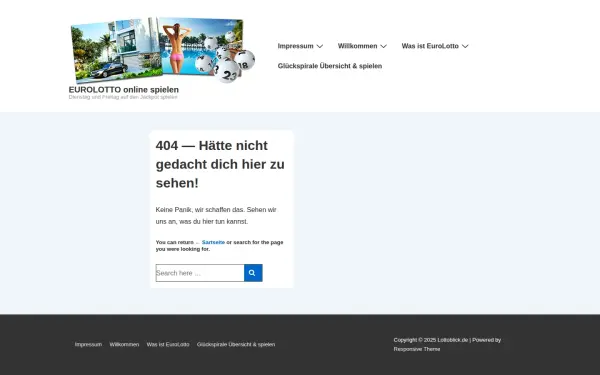Open Glückspirale Übersicht & spielen in header

(330, 66)
